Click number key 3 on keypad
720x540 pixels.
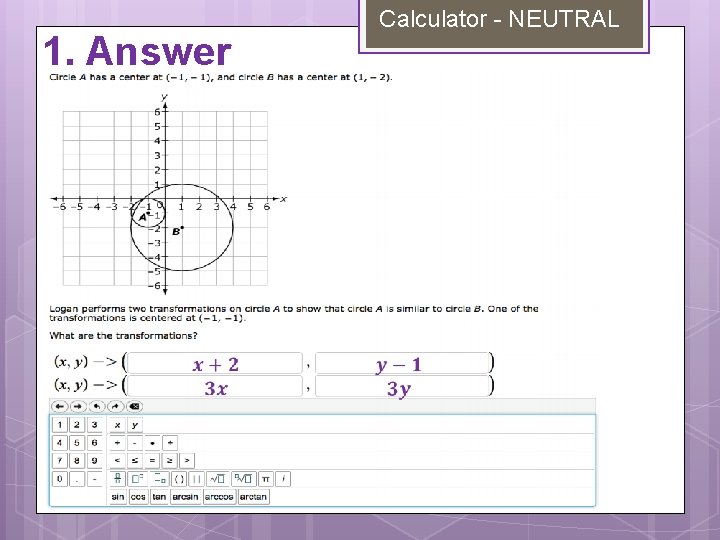pos(94,425)
